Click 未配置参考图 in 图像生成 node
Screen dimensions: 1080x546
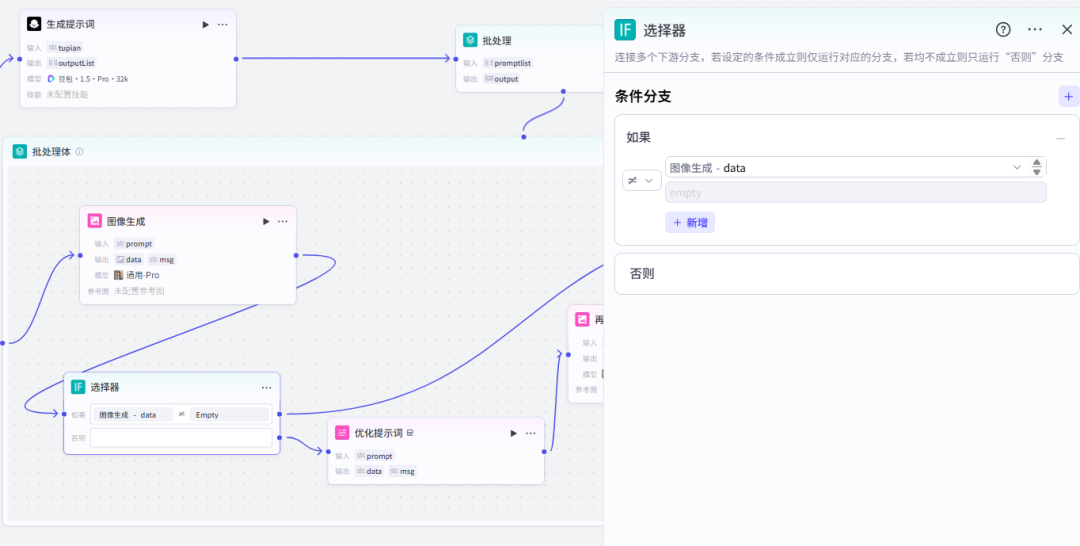point(139,291)
